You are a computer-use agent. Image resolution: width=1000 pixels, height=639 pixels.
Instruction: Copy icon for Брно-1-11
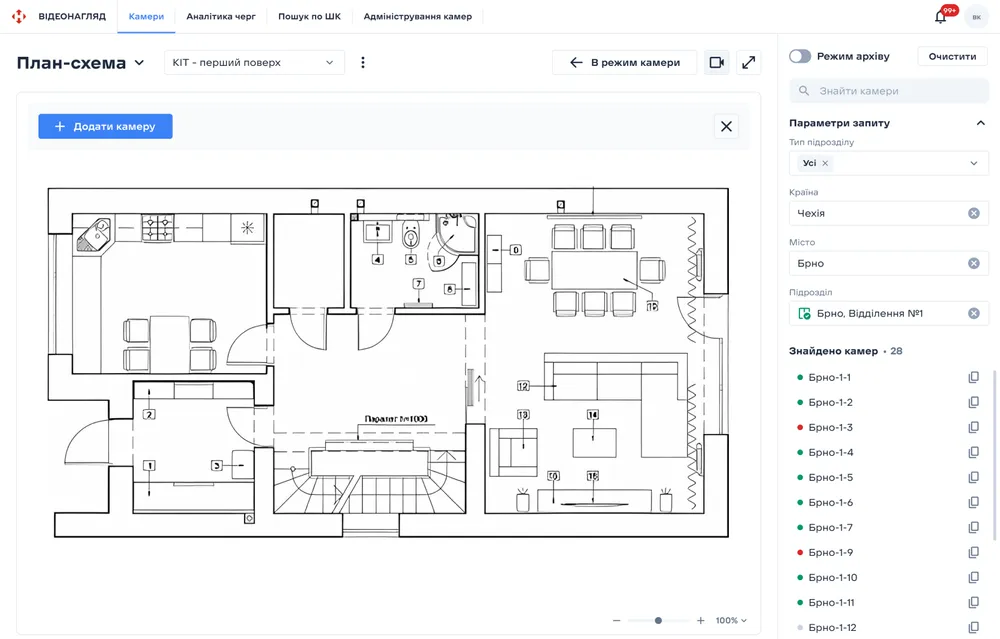[974, 602]
